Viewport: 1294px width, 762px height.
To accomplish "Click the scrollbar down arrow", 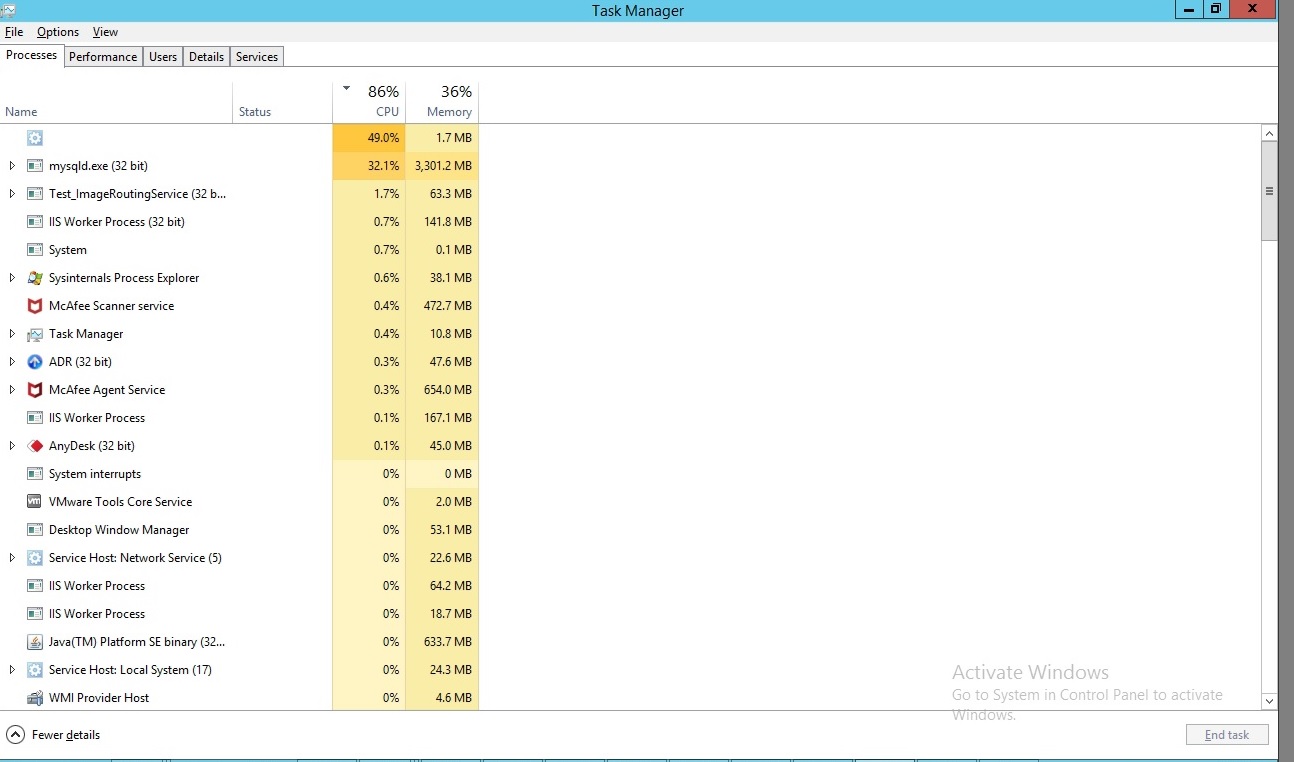I will (1269, 702).
